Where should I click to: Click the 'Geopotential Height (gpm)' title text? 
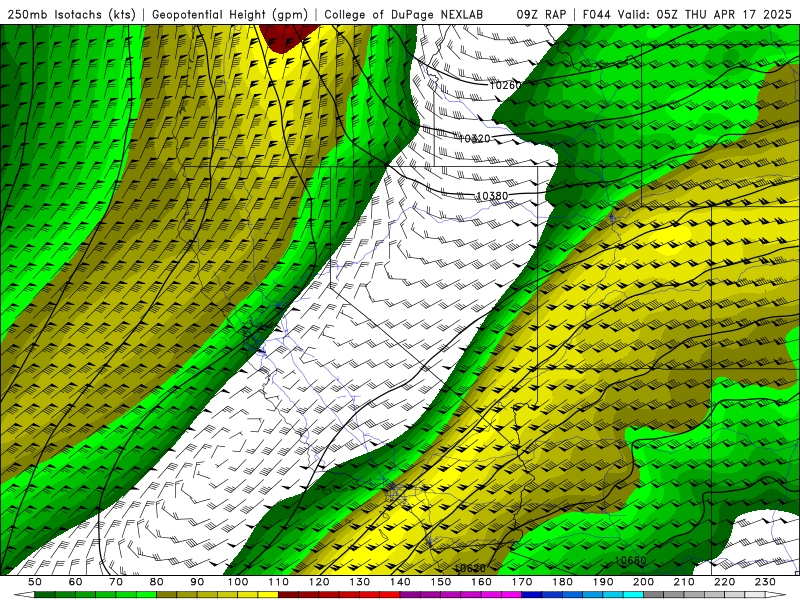point(230,15)
